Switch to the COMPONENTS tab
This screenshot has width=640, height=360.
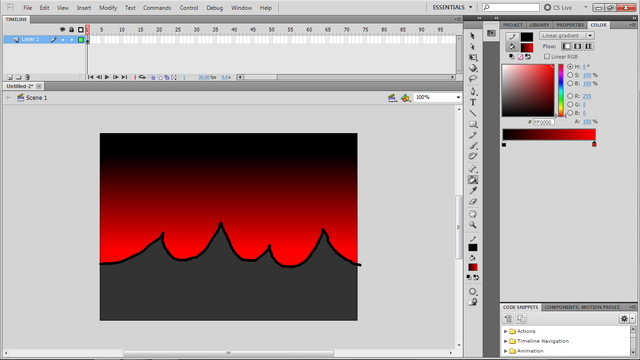561,307
